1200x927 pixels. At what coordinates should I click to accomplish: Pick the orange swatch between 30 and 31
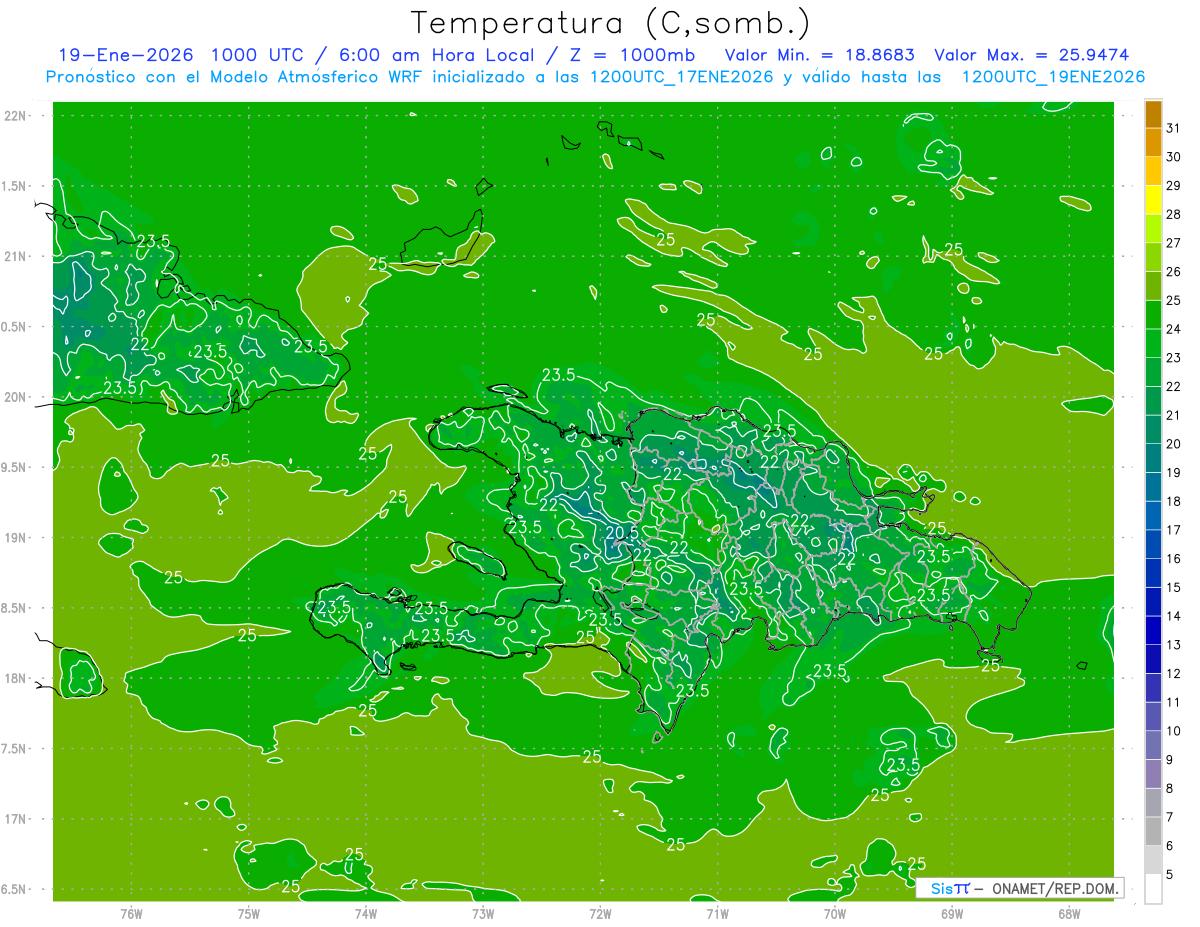click(x=1153, y=142)
